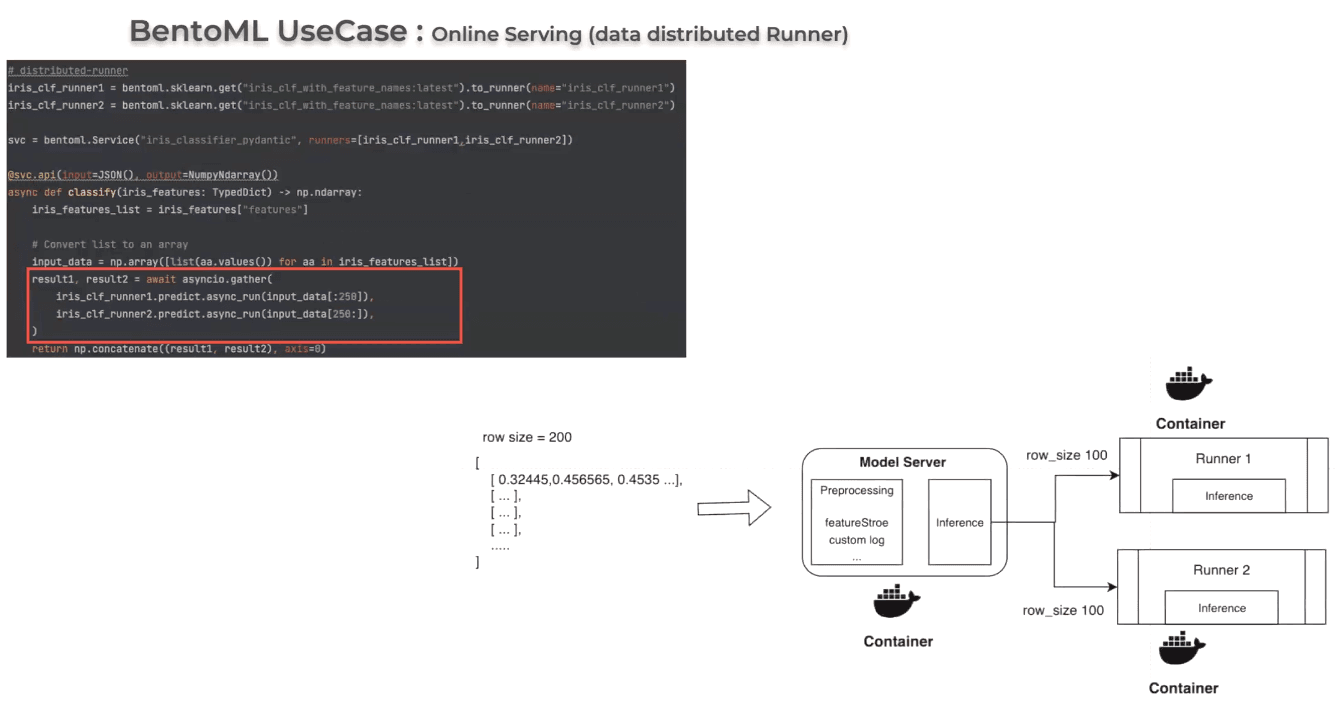The image size is (1337, 701).
Task: Click the featureStroe text in Preprocessing
Action: coord(856,522)
